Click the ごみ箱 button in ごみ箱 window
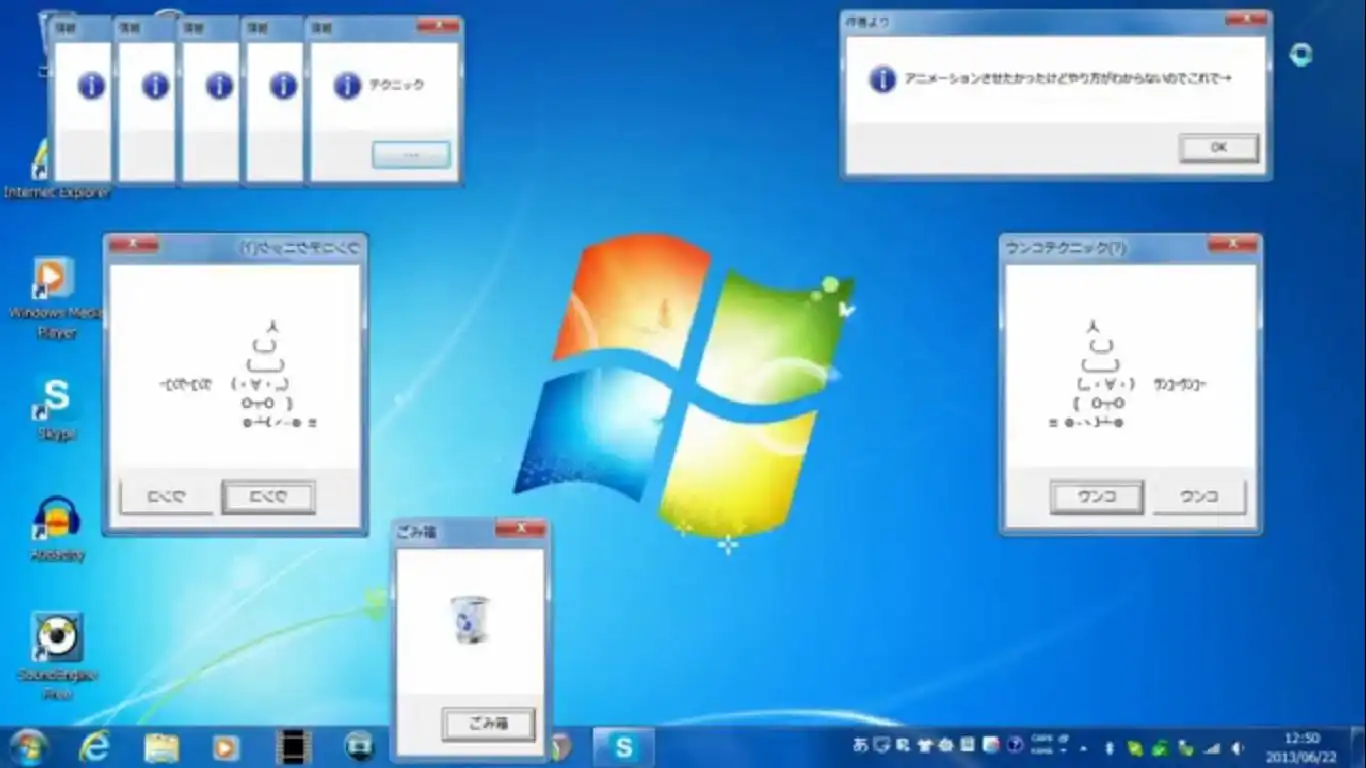1366x768 pixels. (488, 724)
